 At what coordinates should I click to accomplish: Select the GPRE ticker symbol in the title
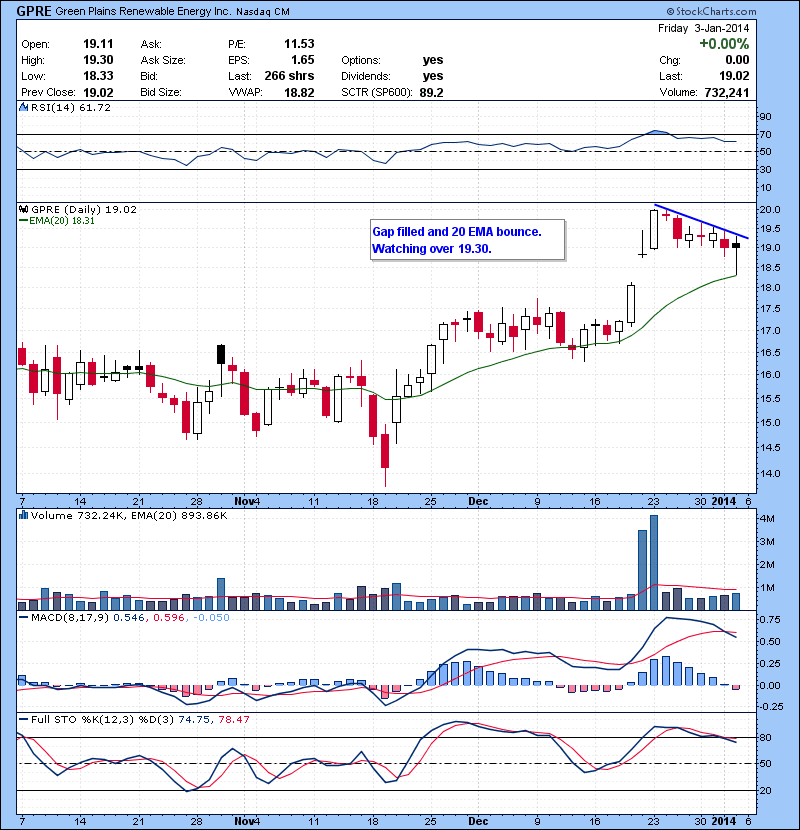[x=33, y=11]
